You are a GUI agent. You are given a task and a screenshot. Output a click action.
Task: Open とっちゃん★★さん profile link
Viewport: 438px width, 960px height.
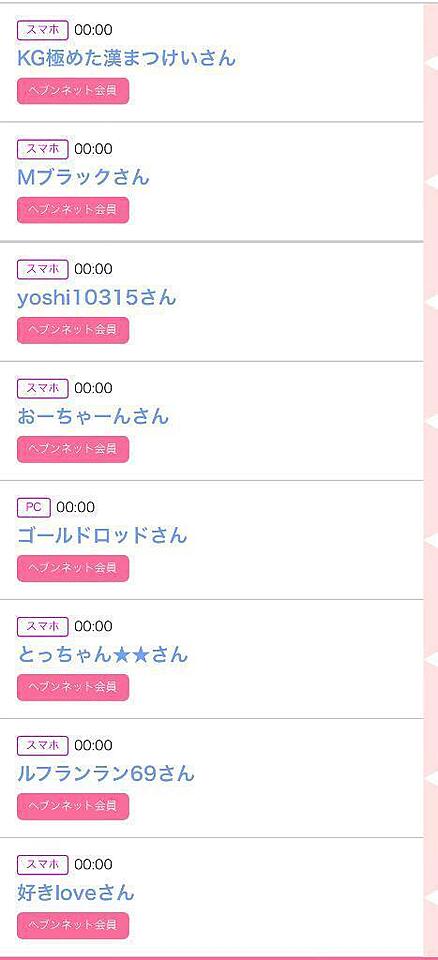point(102,654)
